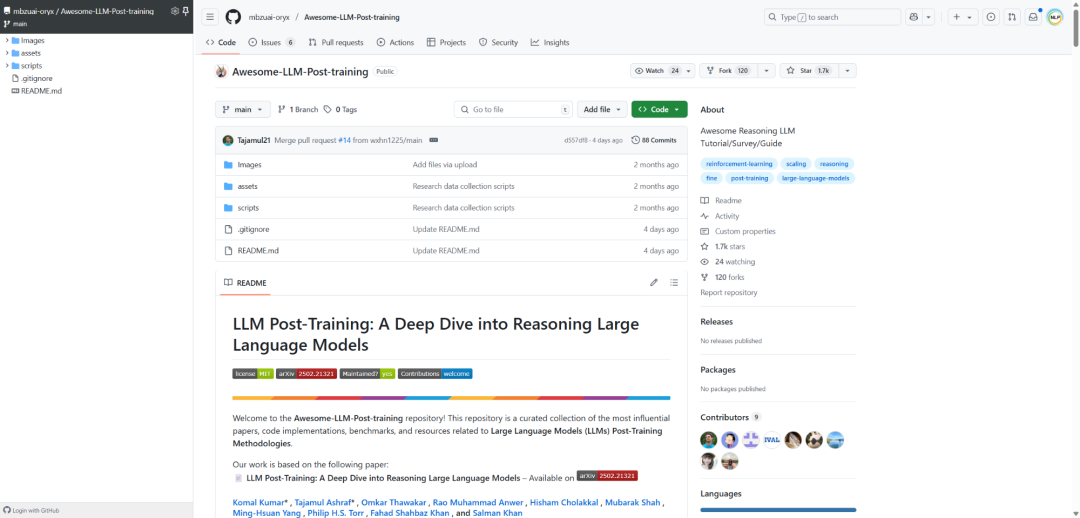Fork the repository button
The width and height of the screenshot is (1080, 518).
728,71
